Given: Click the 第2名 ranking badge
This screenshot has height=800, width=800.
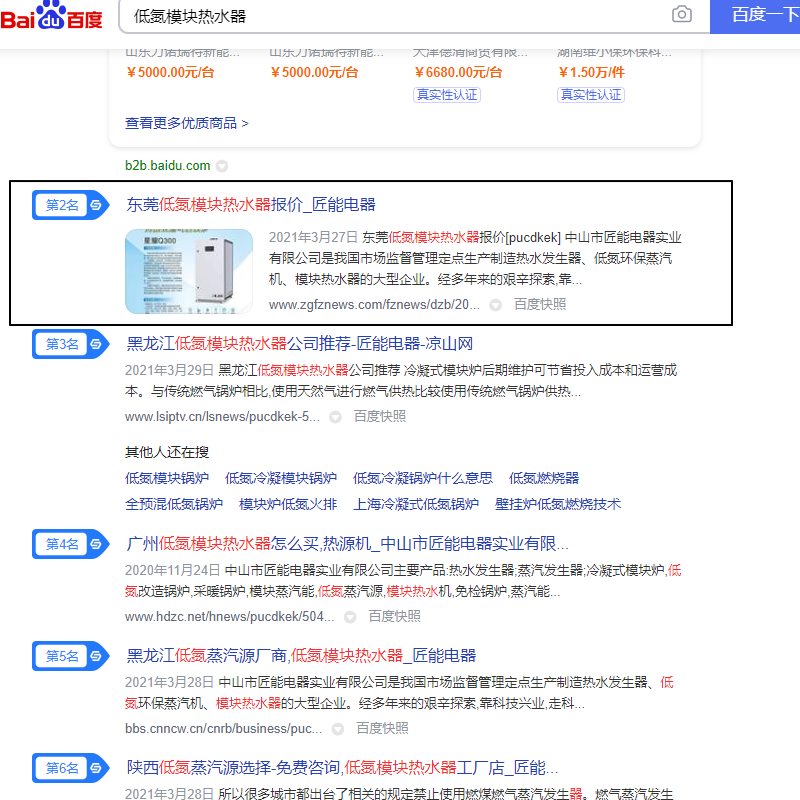Looking at the screenshot, I should (x=70, y=205).
